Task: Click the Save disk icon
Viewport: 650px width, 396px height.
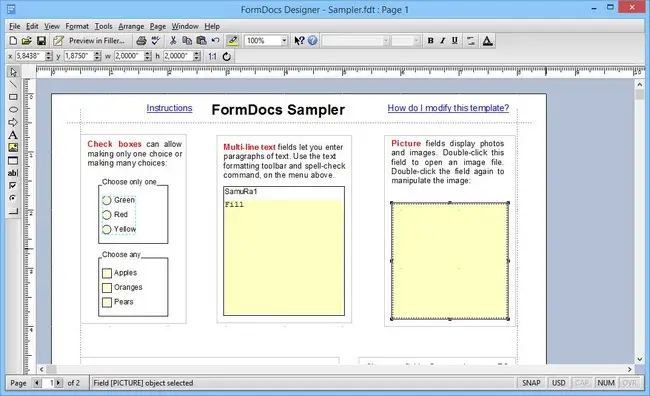Action: coord(41,41)
